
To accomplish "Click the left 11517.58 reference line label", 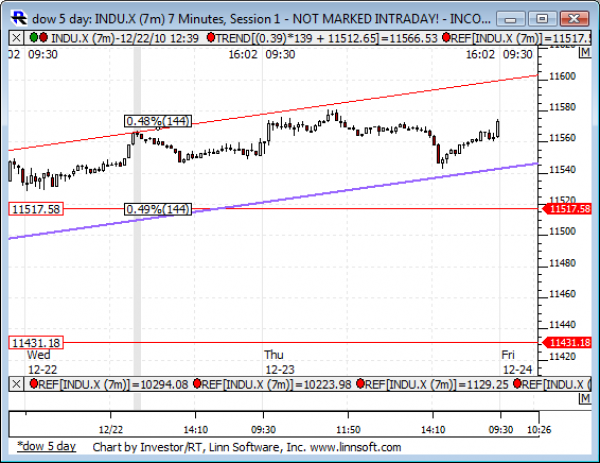I will (x=36, y=209).
